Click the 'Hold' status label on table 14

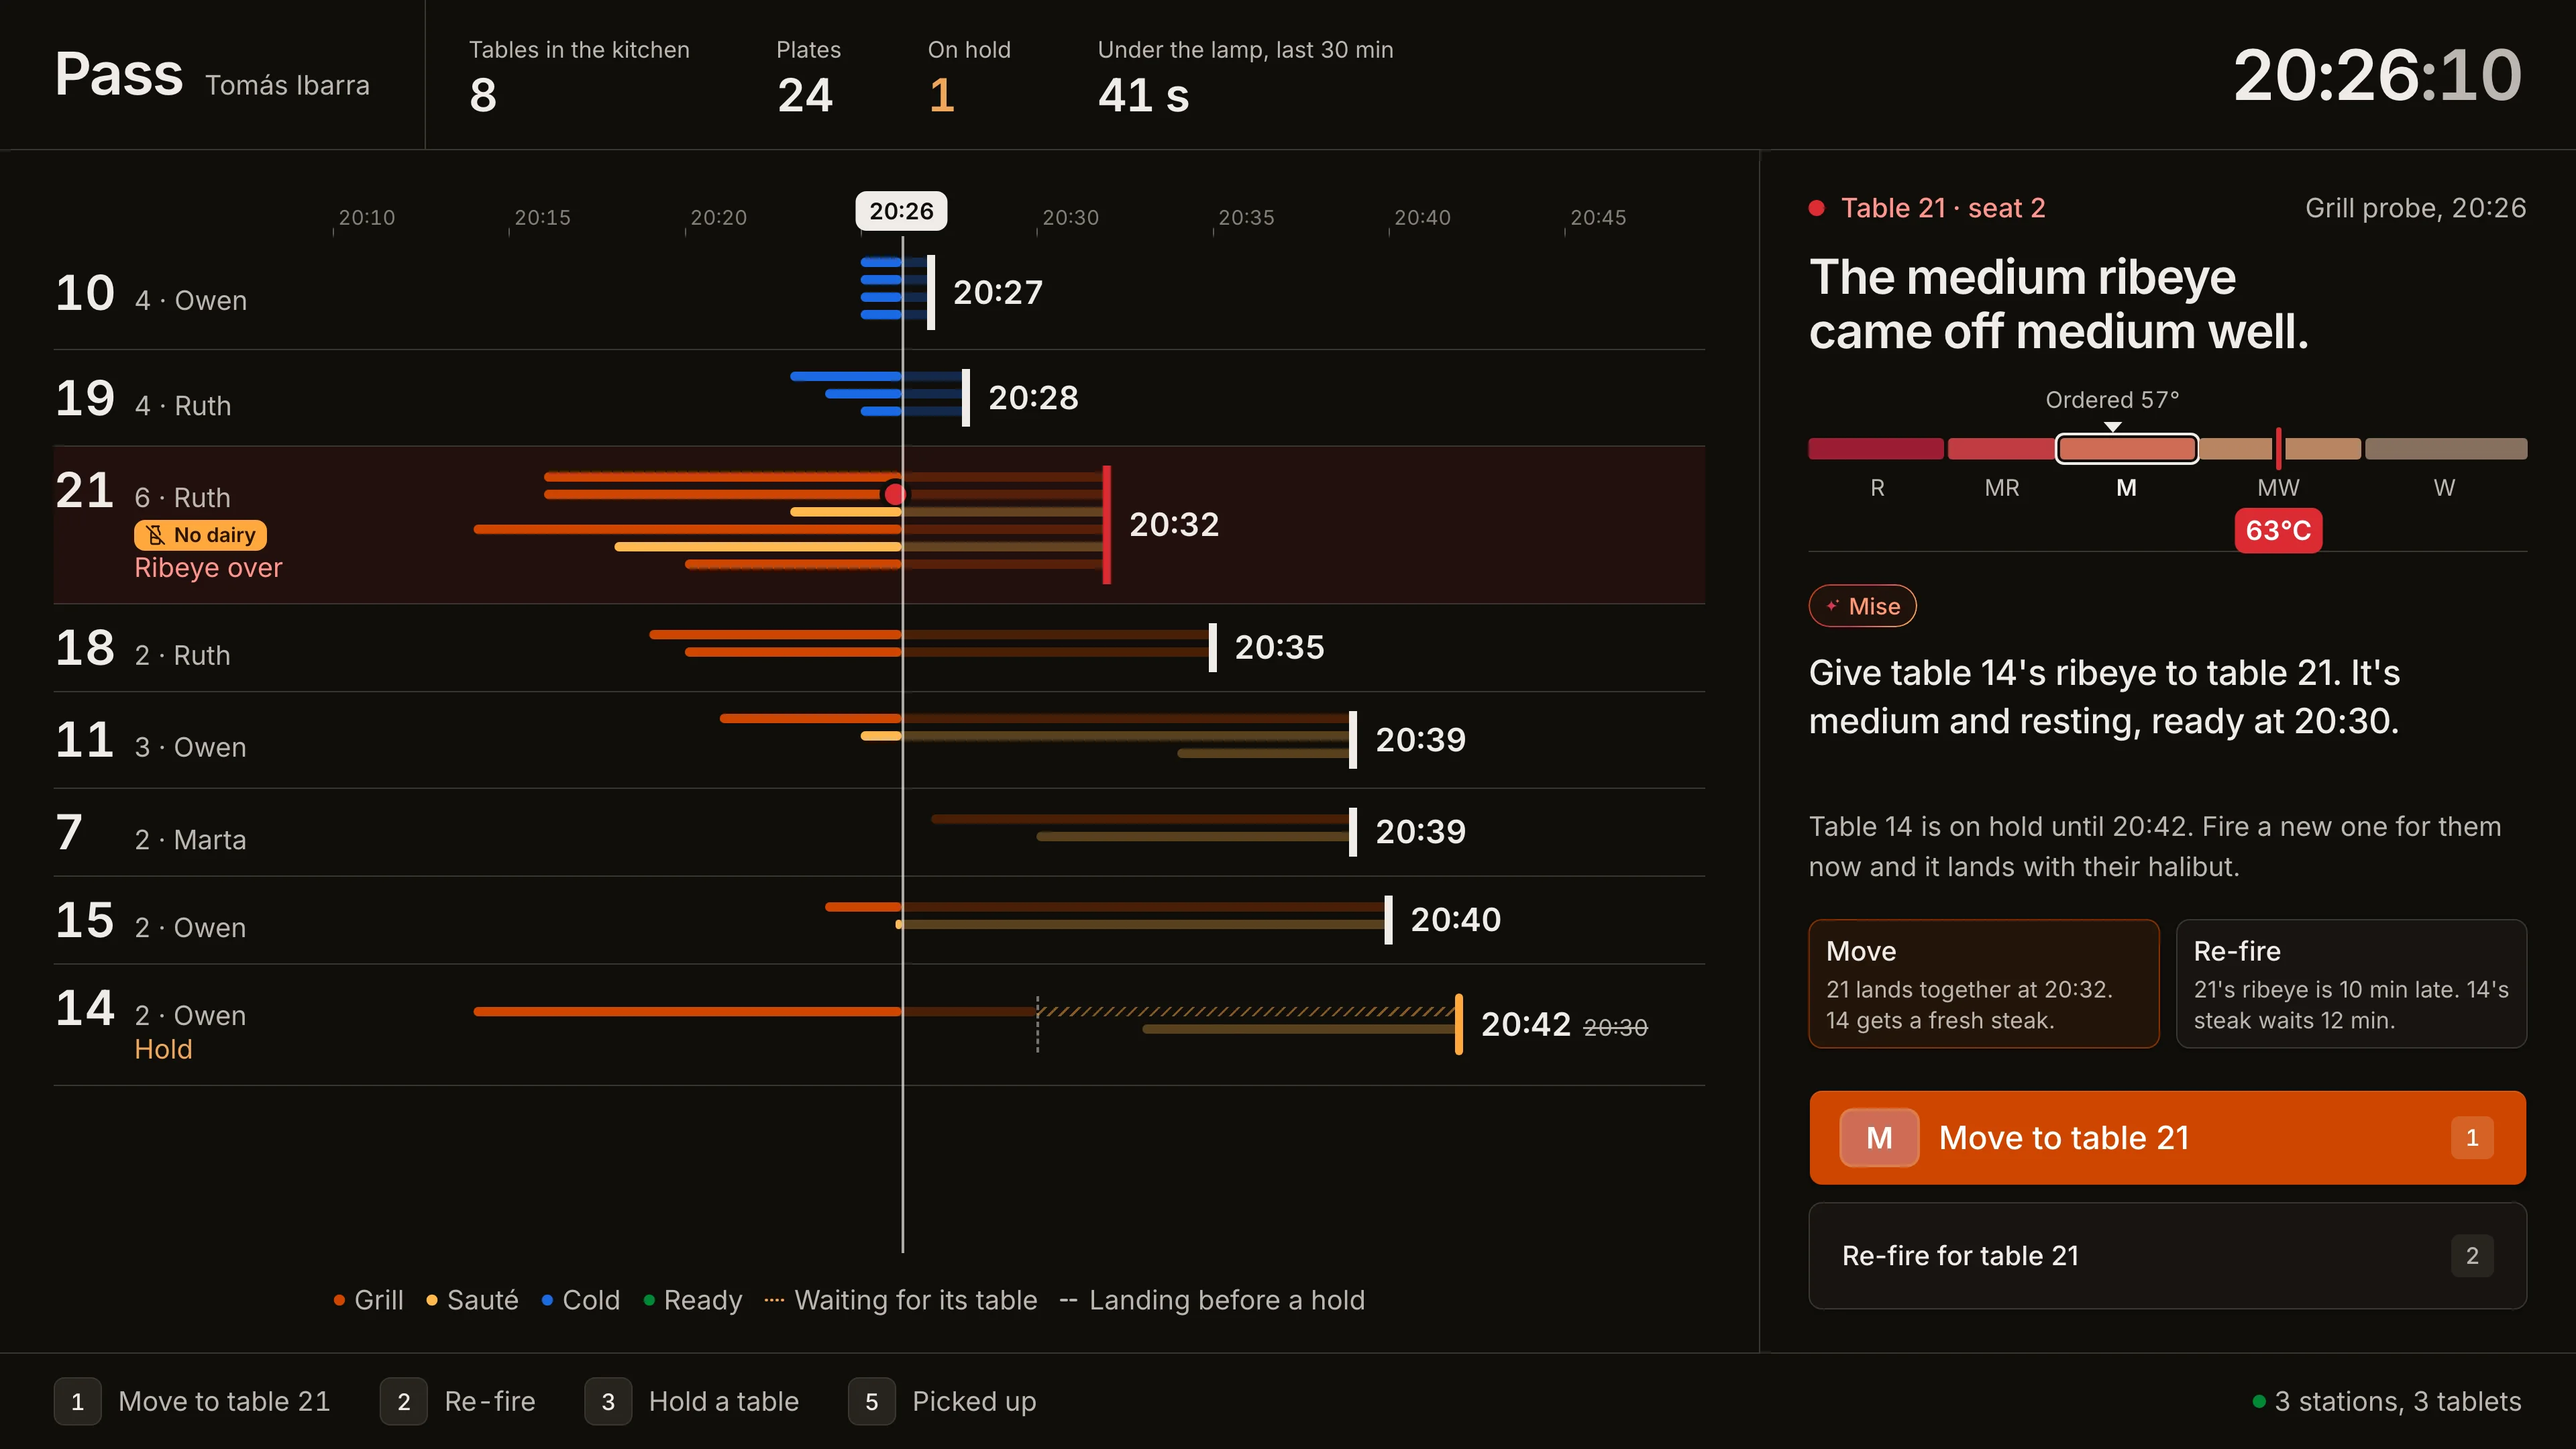pyautogui.click(x=163, y=1049)
